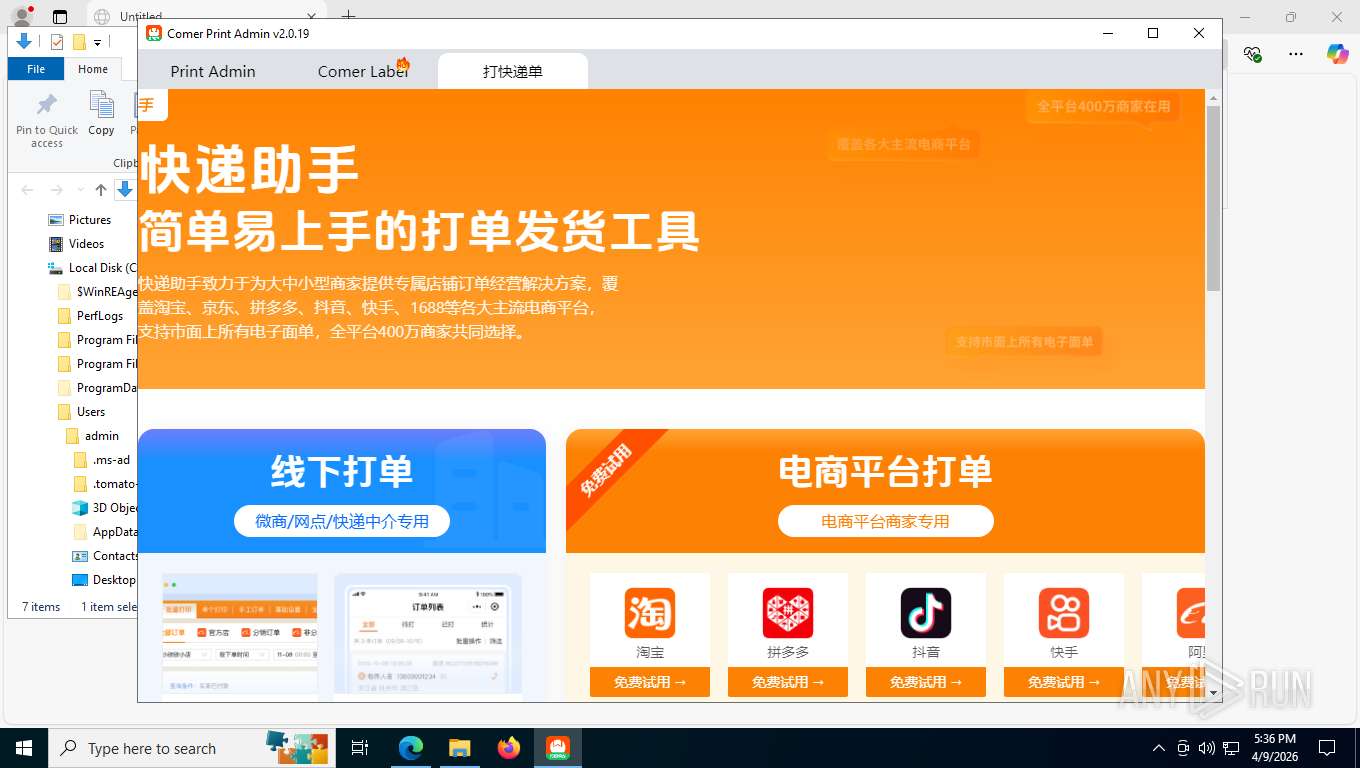The width and height of the screenshot is (1360, 768).
Task: Click the 微商/网点/快递中介专用 button
Action: click(342, 521)
